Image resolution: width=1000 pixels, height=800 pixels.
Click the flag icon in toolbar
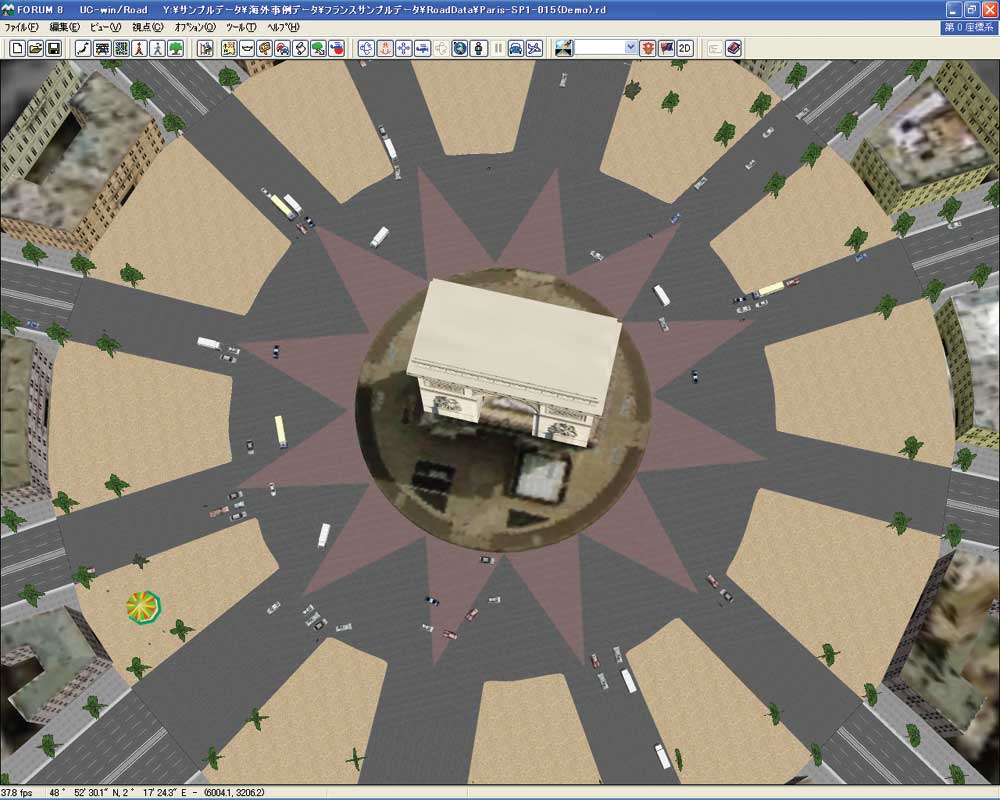coord(666,48)
